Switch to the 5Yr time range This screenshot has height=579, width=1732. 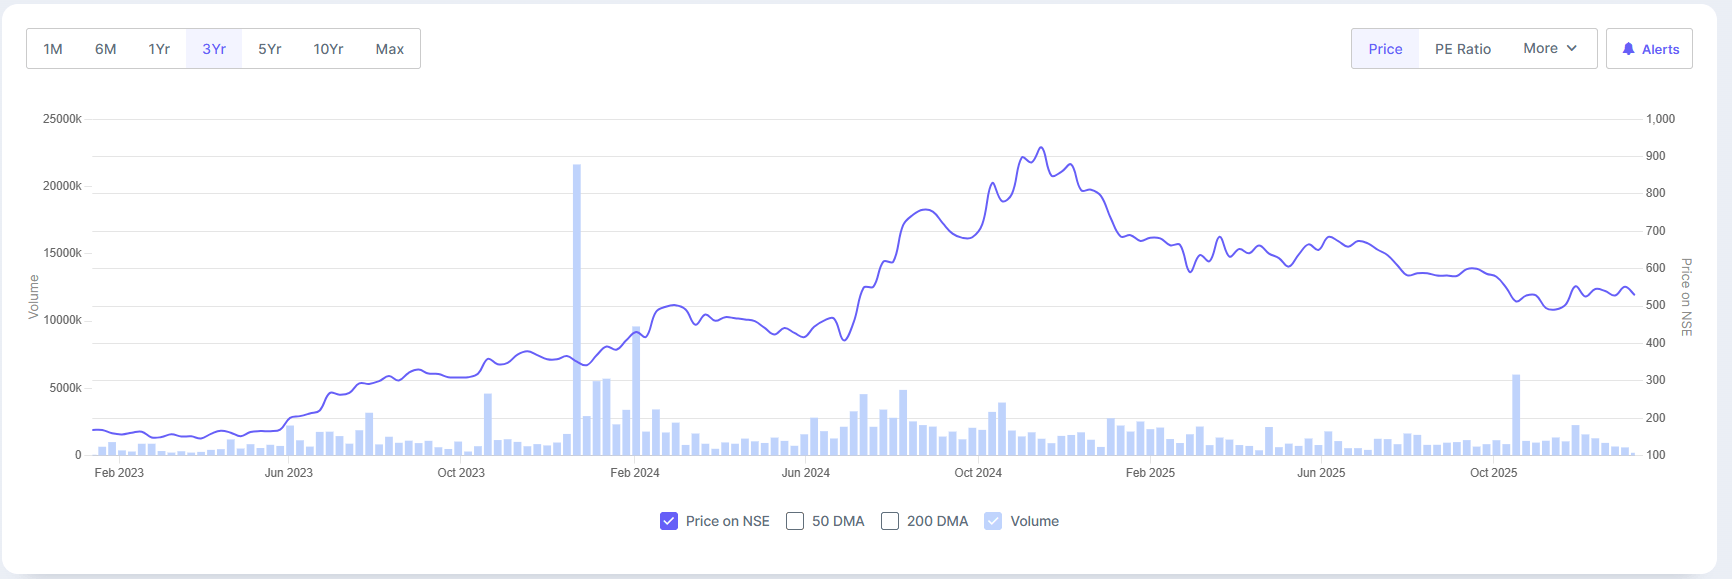[270, 49]
